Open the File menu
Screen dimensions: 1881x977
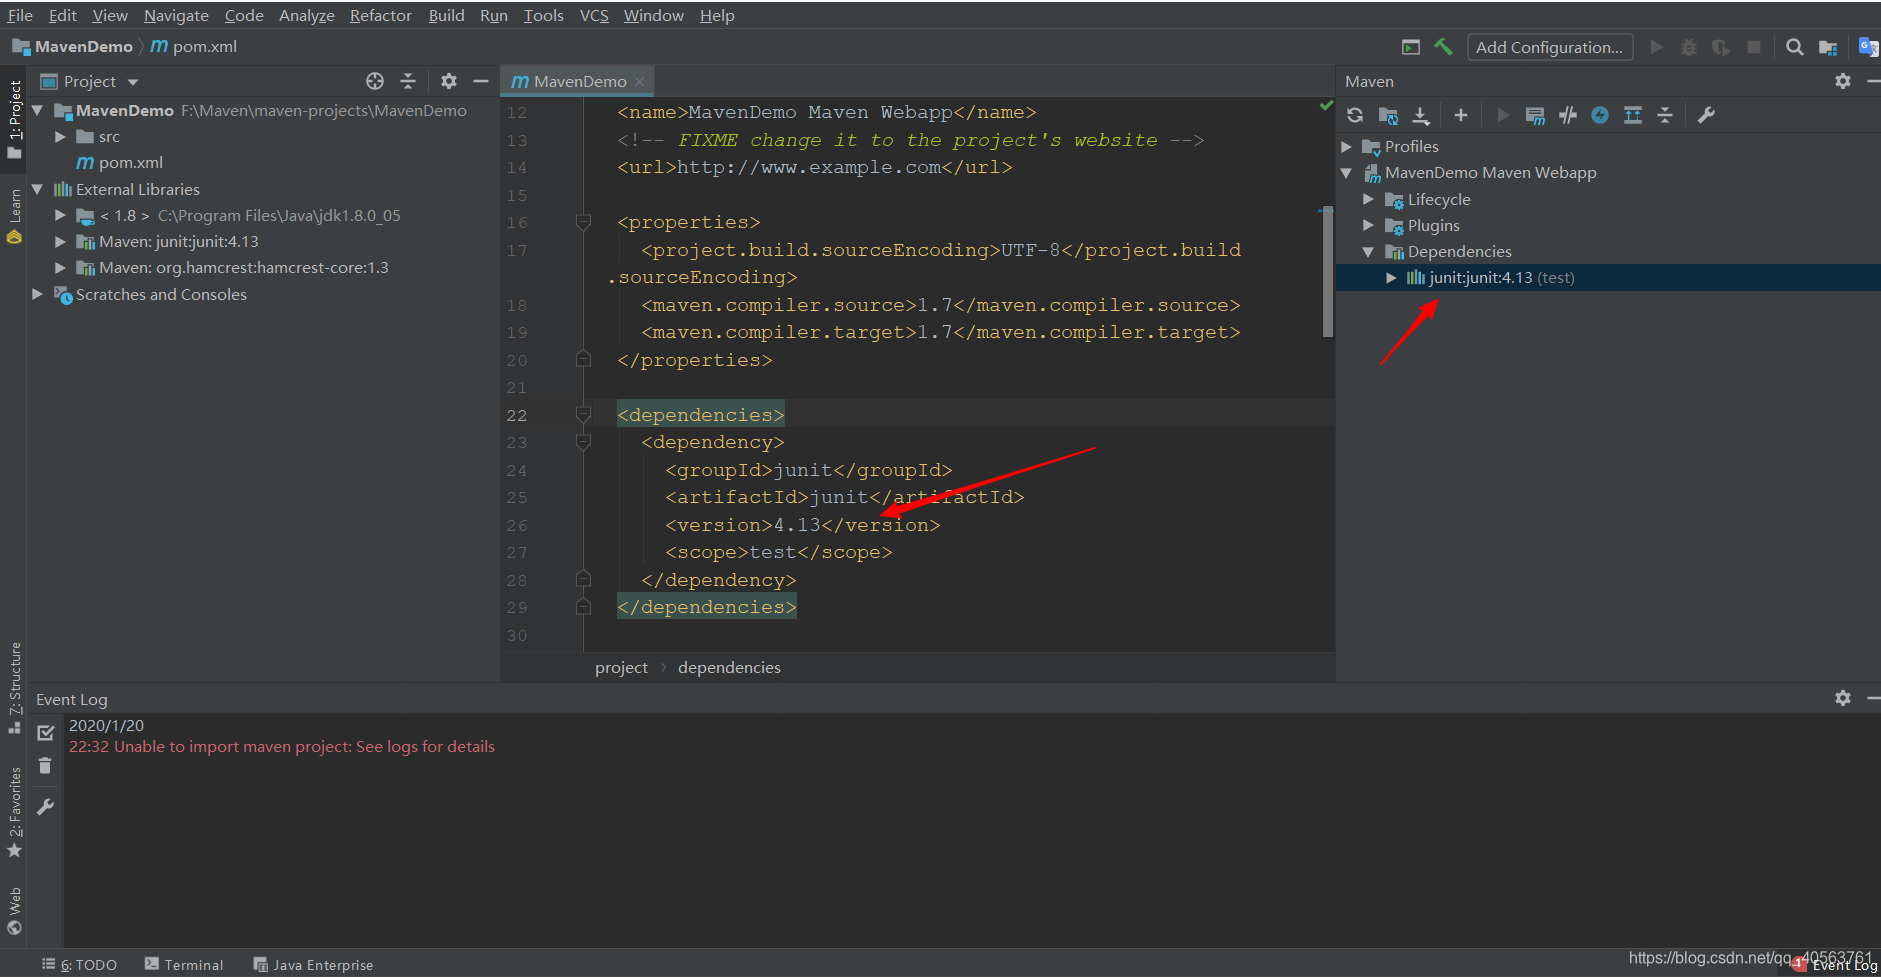pyautogui.click(x=20, y=15)
